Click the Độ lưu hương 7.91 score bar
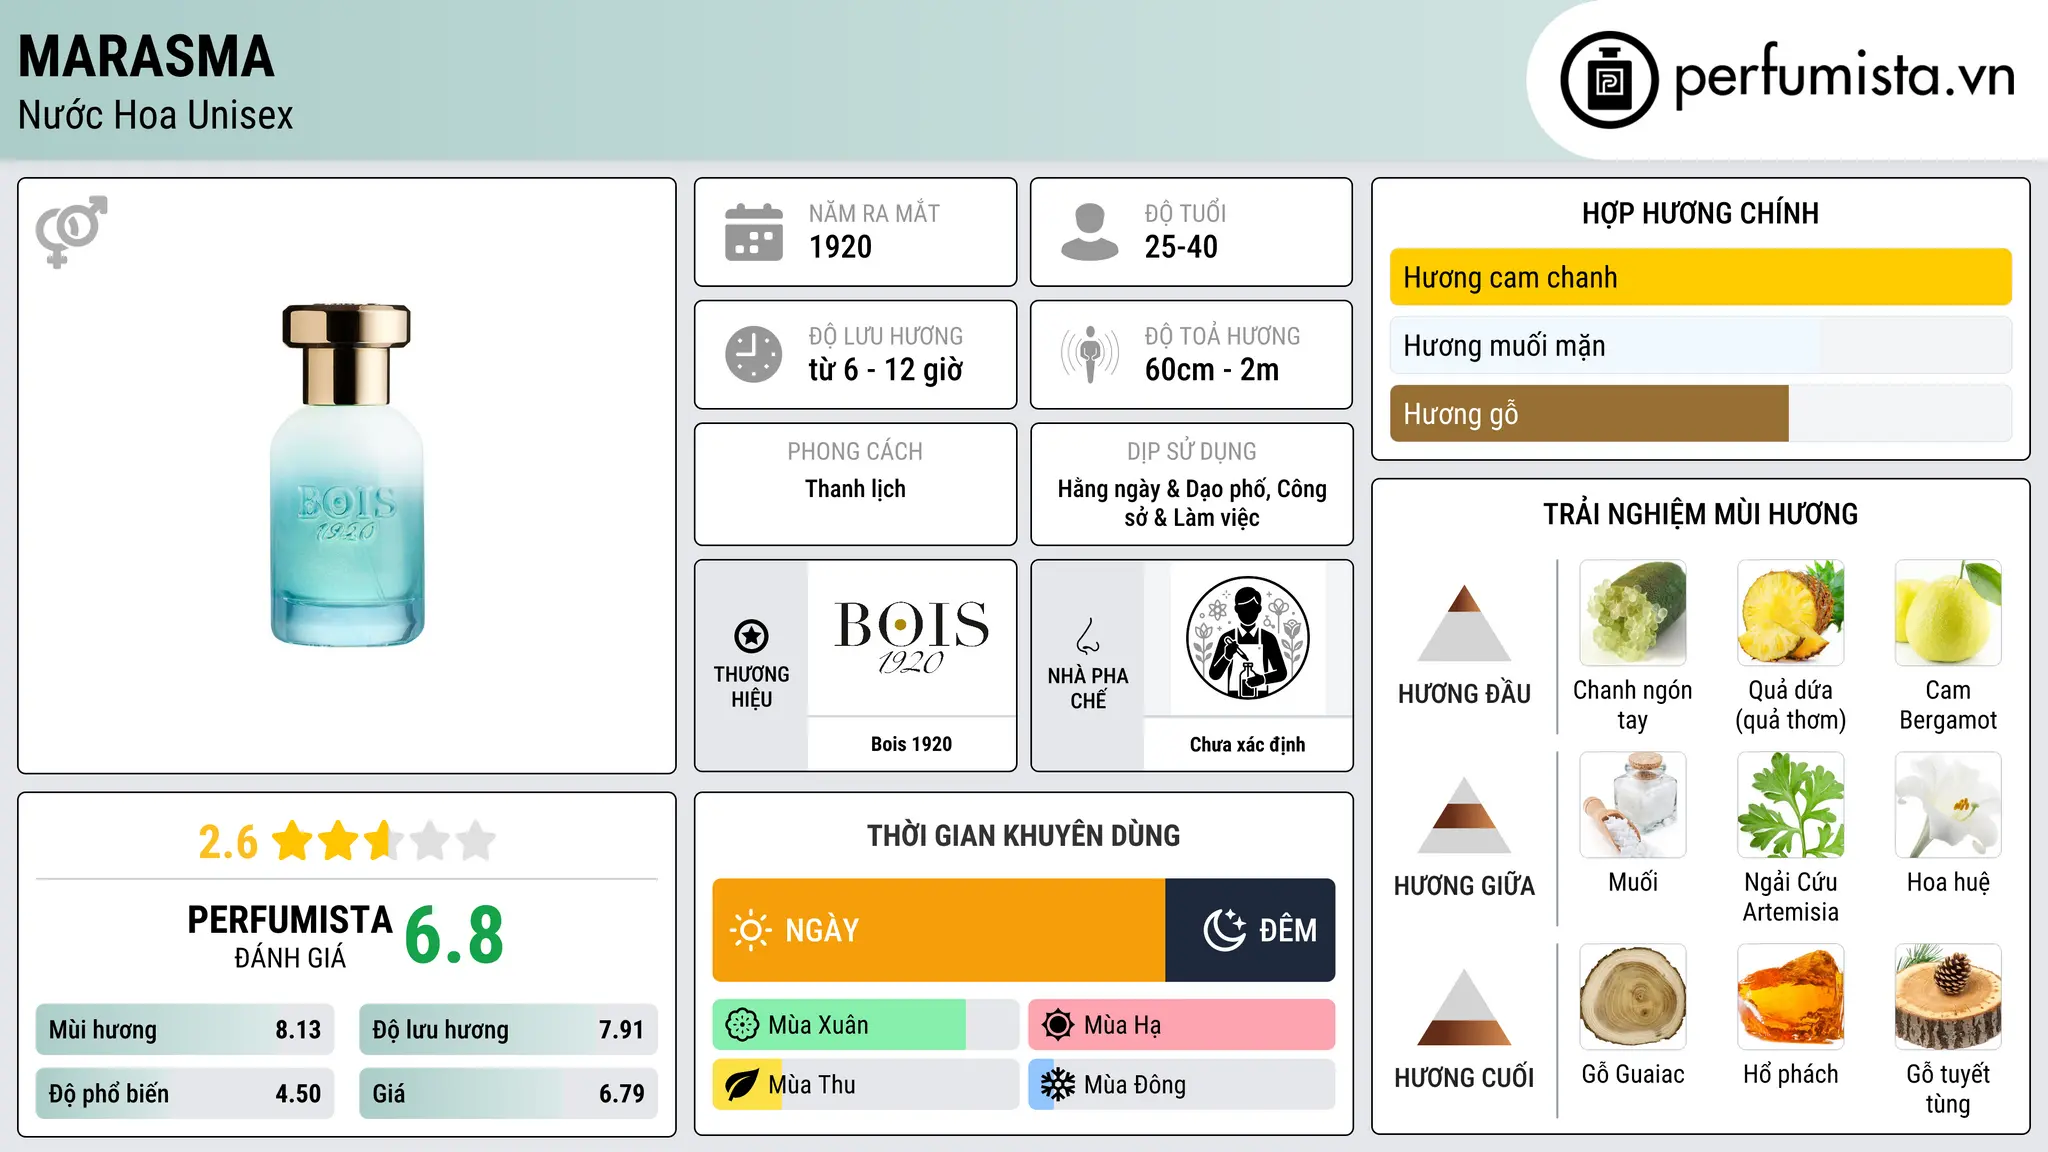This screenshot has width=2048, height=1152. pos(508,1030)
